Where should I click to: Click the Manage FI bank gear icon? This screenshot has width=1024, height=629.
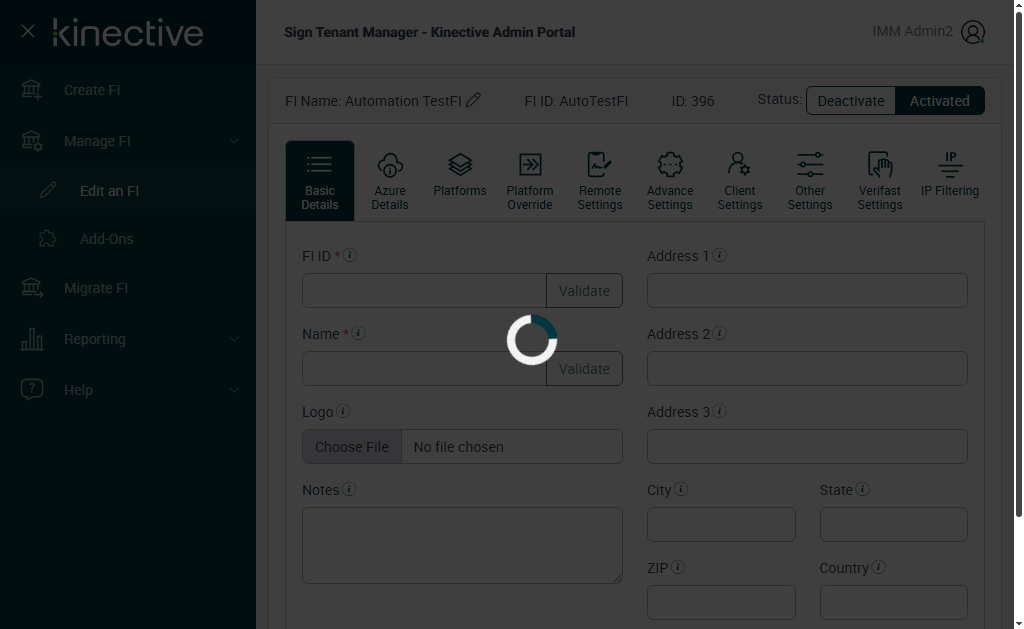31,140
